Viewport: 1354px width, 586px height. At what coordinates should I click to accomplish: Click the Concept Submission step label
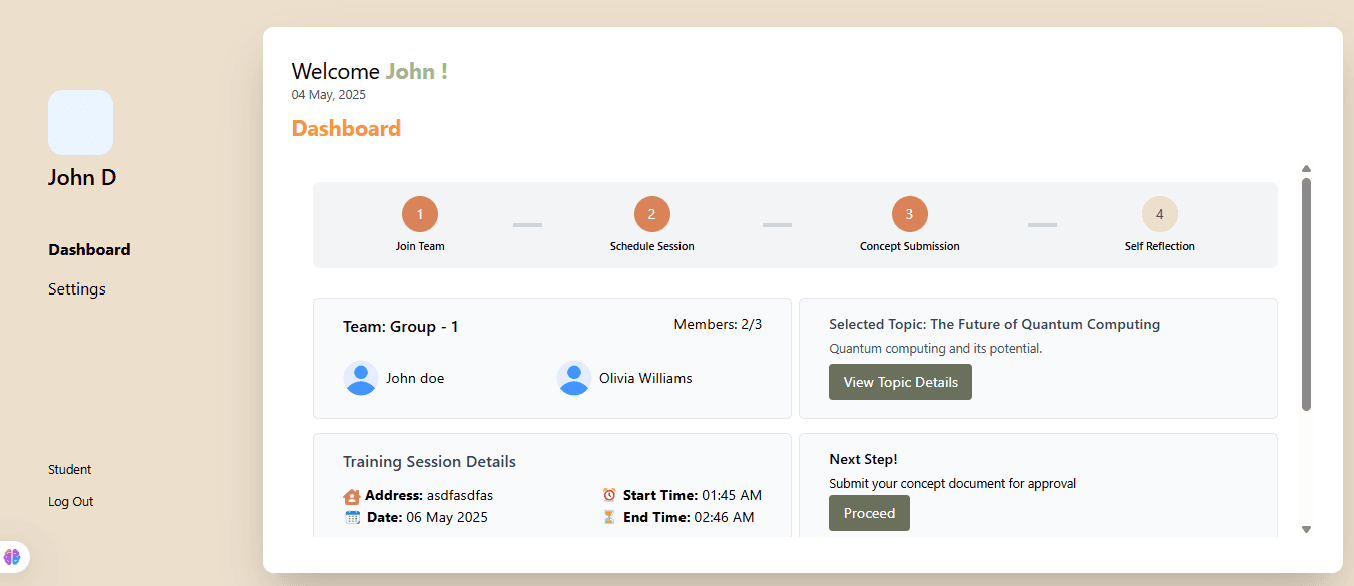tap(910, 246)
